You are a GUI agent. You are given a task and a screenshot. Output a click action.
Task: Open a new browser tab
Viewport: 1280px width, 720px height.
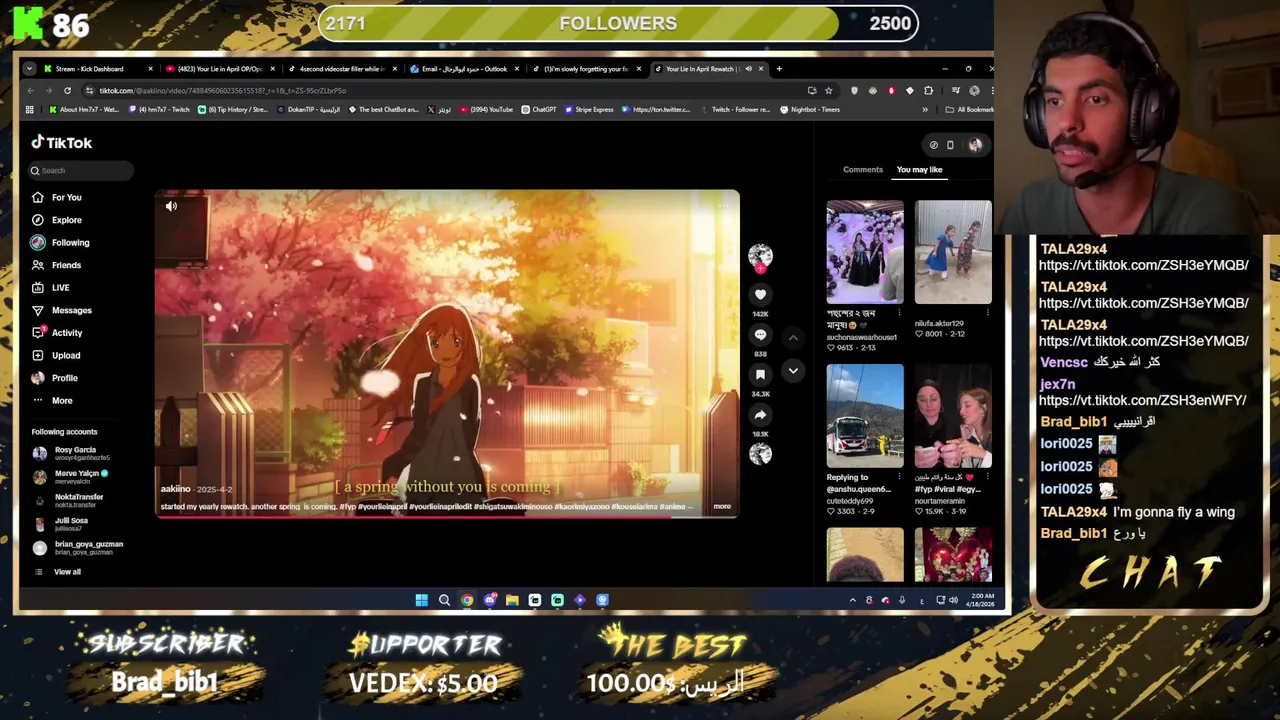click(779, 69)
